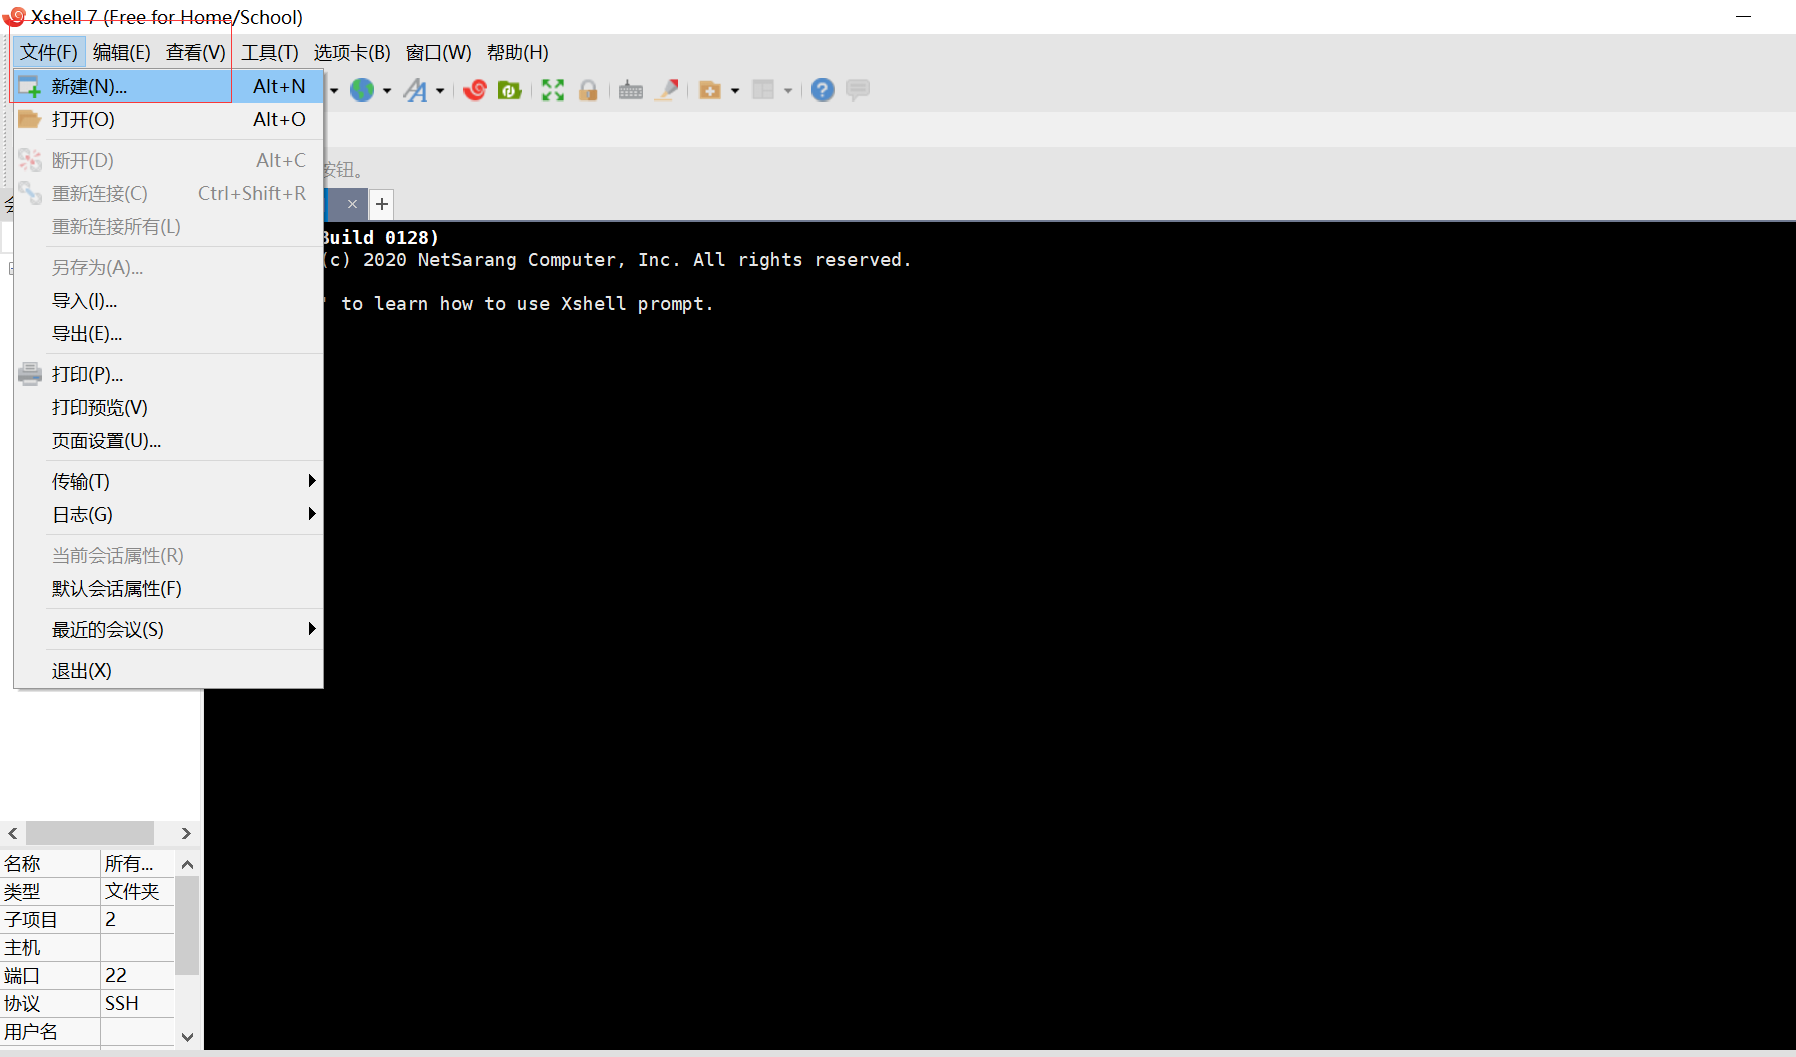The width and height of the screenshot is (1796, 1057).
Task: Click the new folder plus icon
Action: click(x=710, y=90)
